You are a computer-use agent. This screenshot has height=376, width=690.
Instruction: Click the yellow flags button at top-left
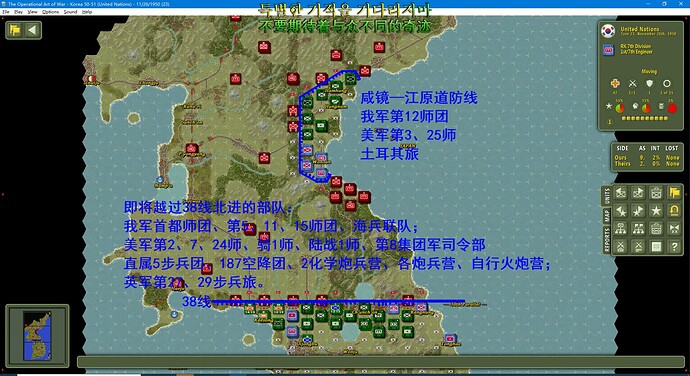pos(15,30)
